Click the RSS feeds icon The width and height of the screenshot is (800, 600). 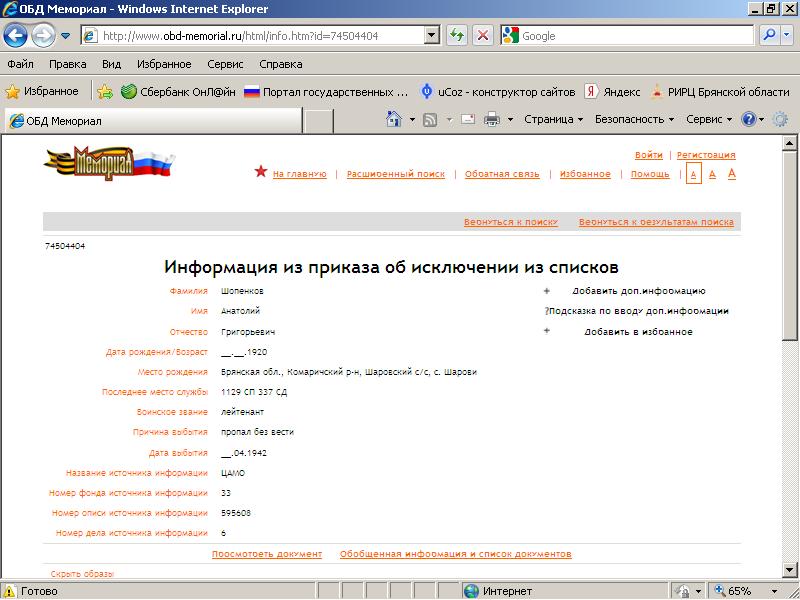pyautogui.click(x=430, y=119)
